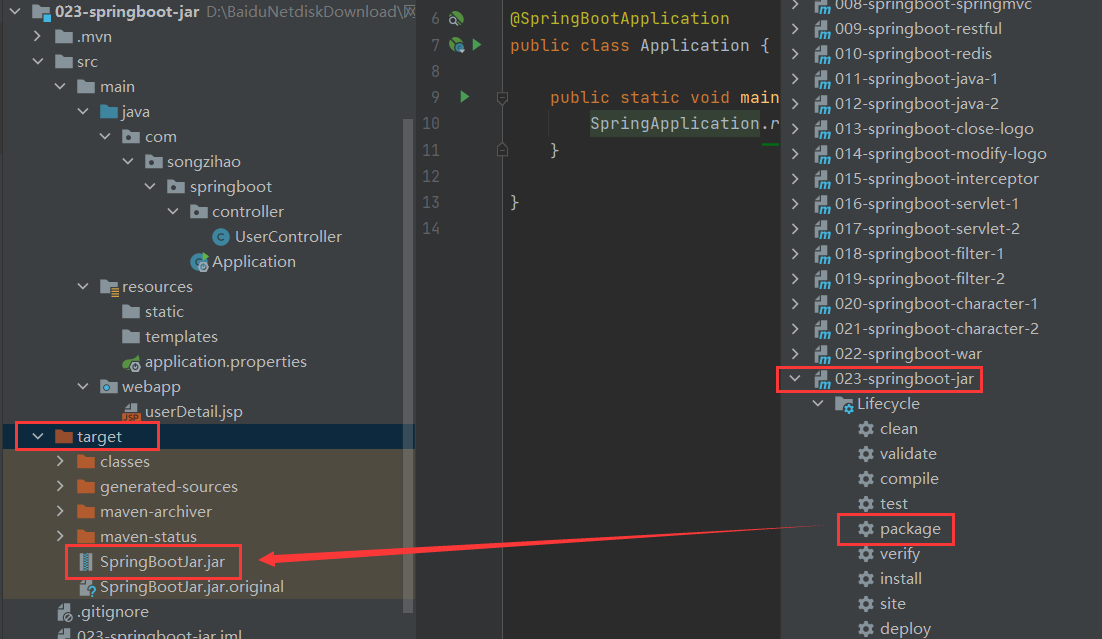This screenshot has width=1102, height=639.
Task: Open application.properties config file
Action: [x=225, y=362]
